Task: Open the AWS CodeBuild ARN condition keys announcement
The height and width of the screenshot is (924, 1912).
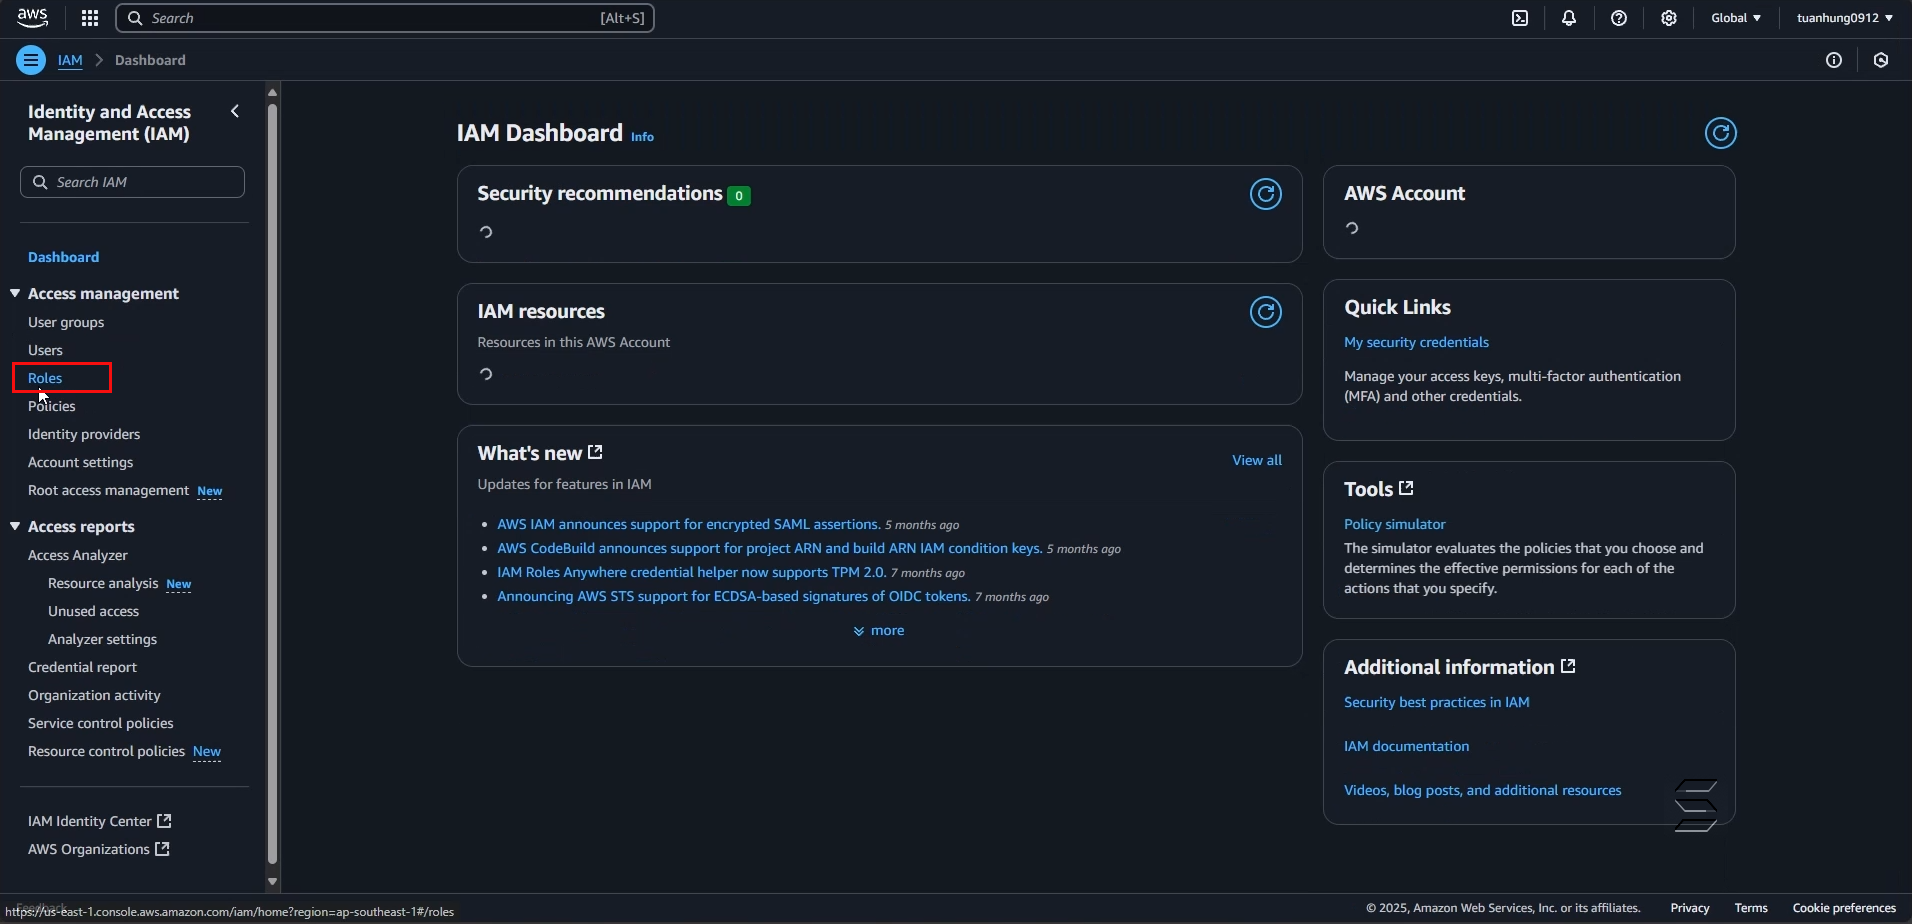Action: tap(769, 548)
